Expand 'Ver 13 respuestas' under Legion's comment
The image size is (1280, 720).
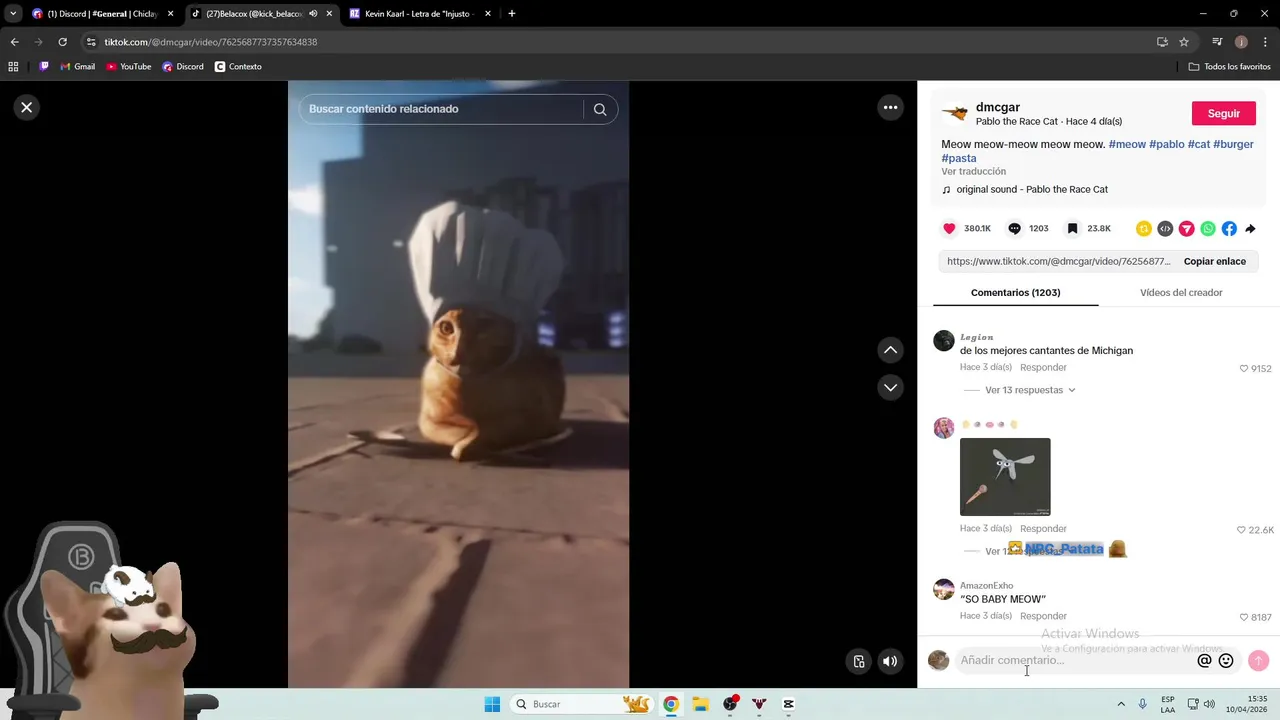(1030, 390)
